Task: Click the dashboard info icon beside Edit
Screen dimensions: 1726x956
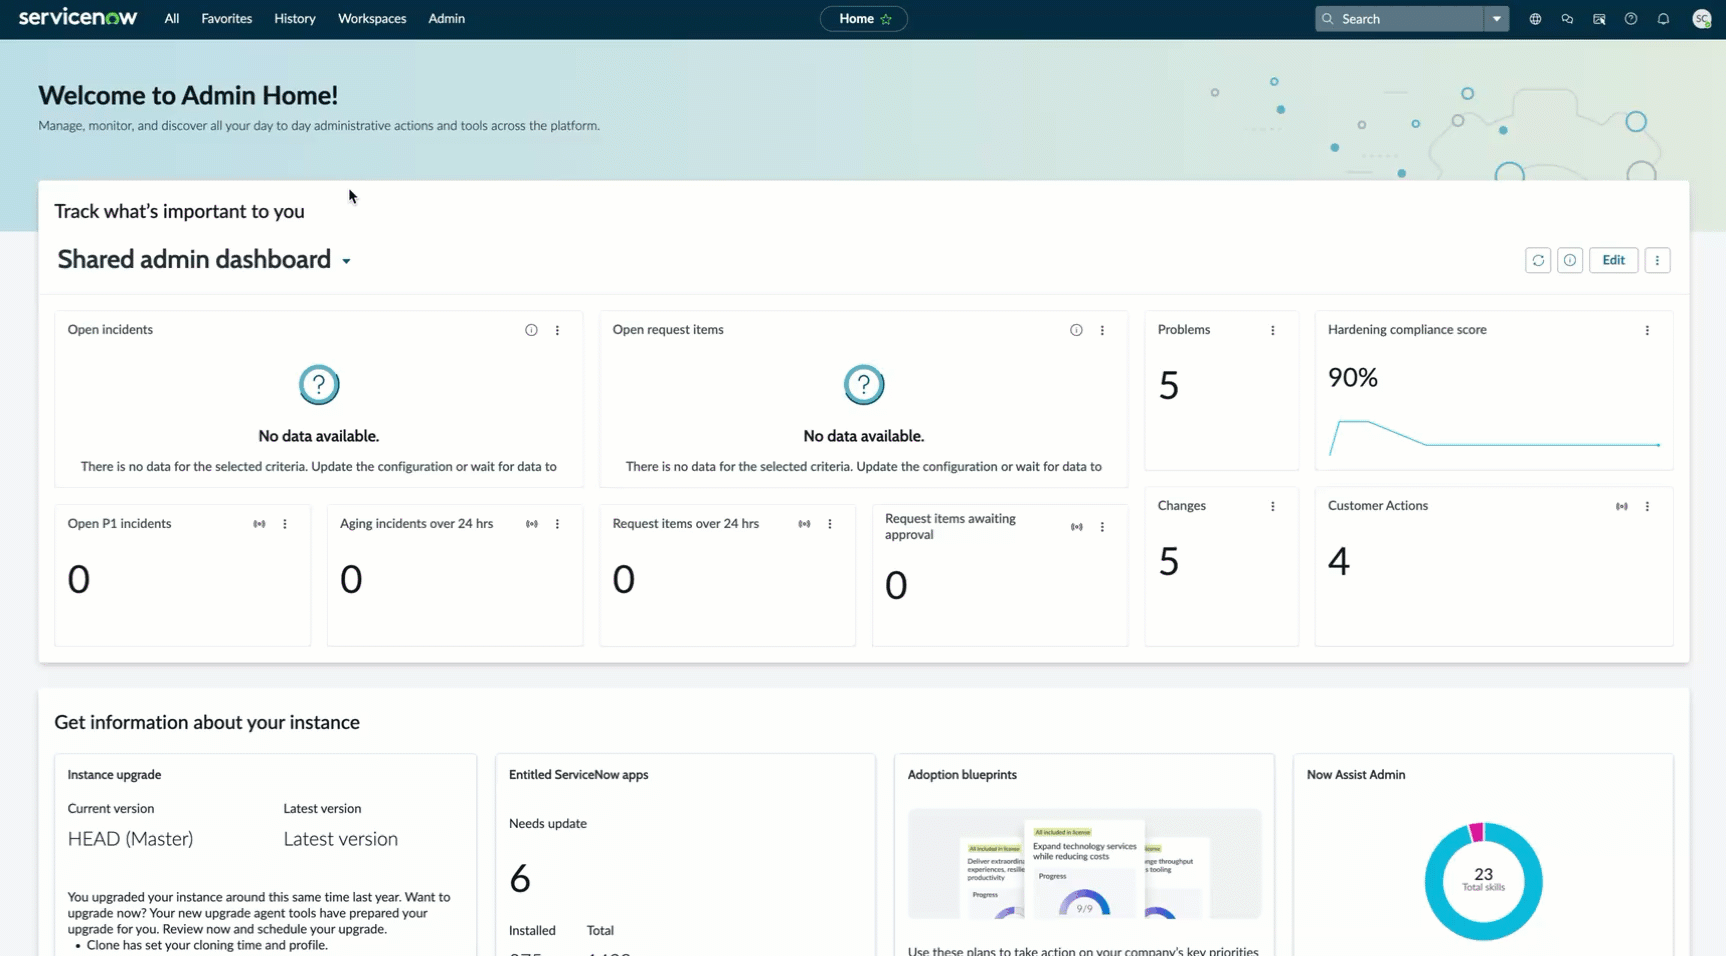Action: (1570, 260)
